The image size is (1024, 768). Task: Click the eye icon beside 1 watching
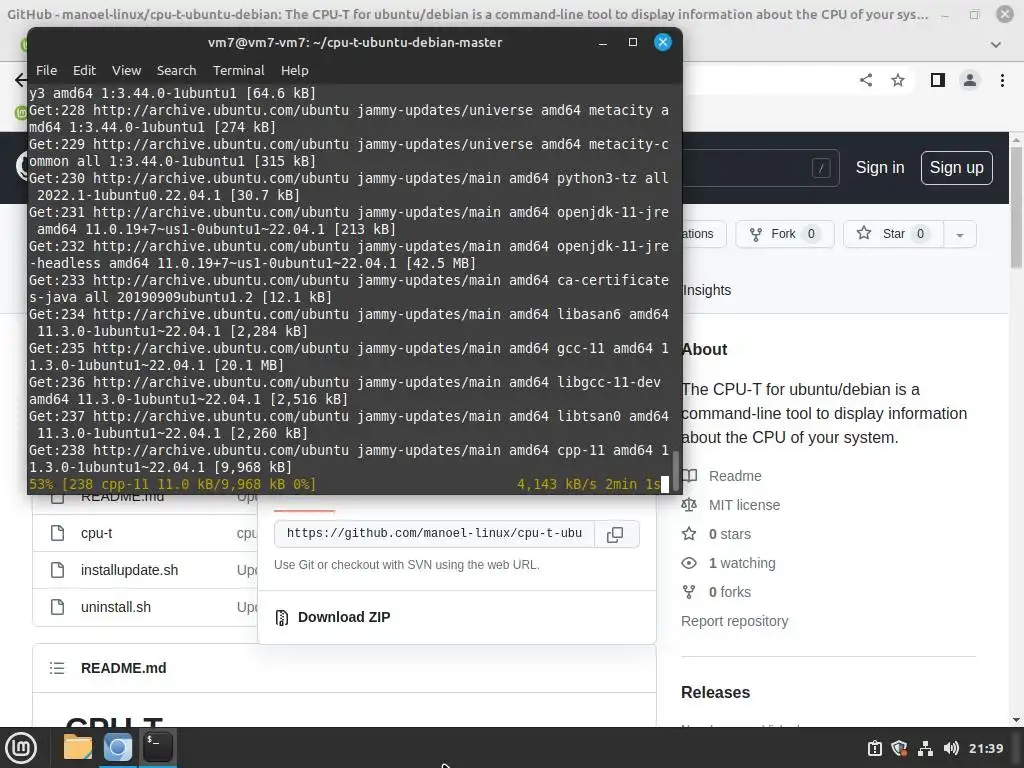pos(689,563)
